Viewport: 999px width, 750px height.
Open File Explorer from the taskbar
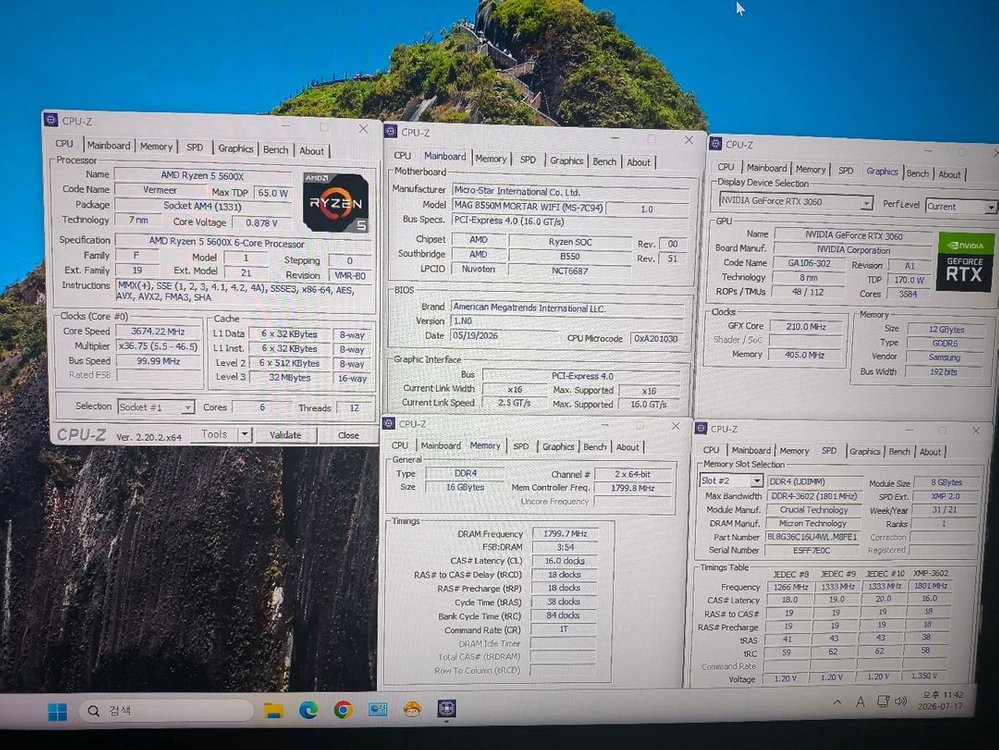click(x=274, y=710)
